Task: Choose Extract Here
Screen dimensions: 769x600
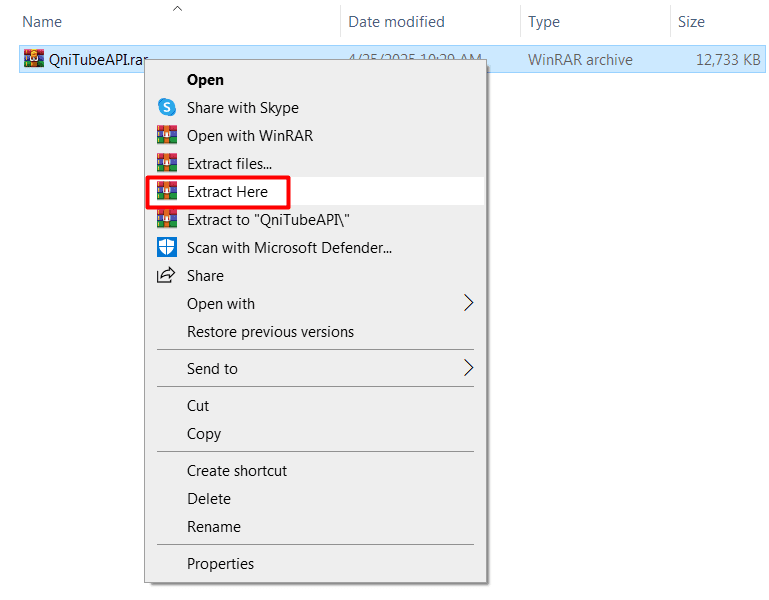Action: (x=314, y=191)
